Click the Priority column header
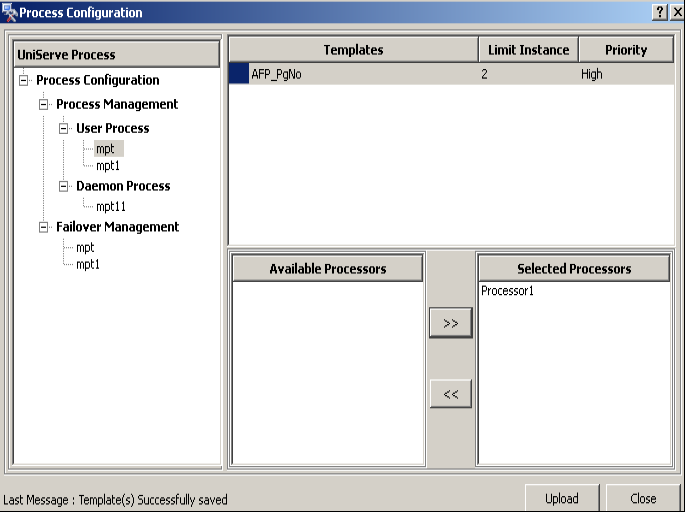Image resolution: width=685 pixels, height=512 pixels. tap(625, 50)
